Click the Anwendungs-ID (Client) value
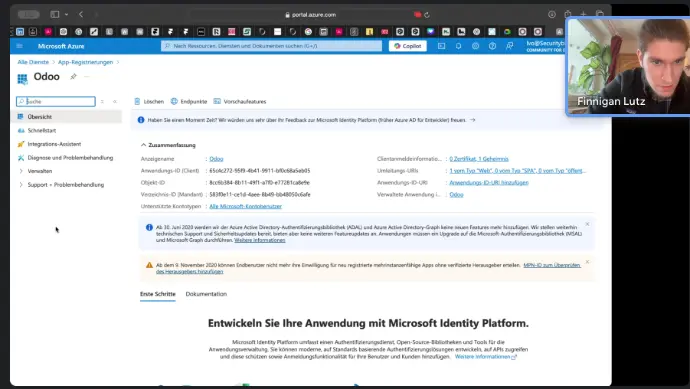 pyautogui.click(x=260, y=171)
